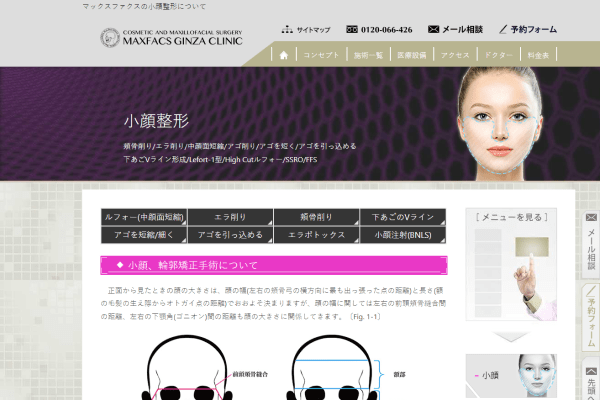Select the 小顔注射(BNLS) button
The width and height of the screenshot is (600, 400).
tap(403, 235)
